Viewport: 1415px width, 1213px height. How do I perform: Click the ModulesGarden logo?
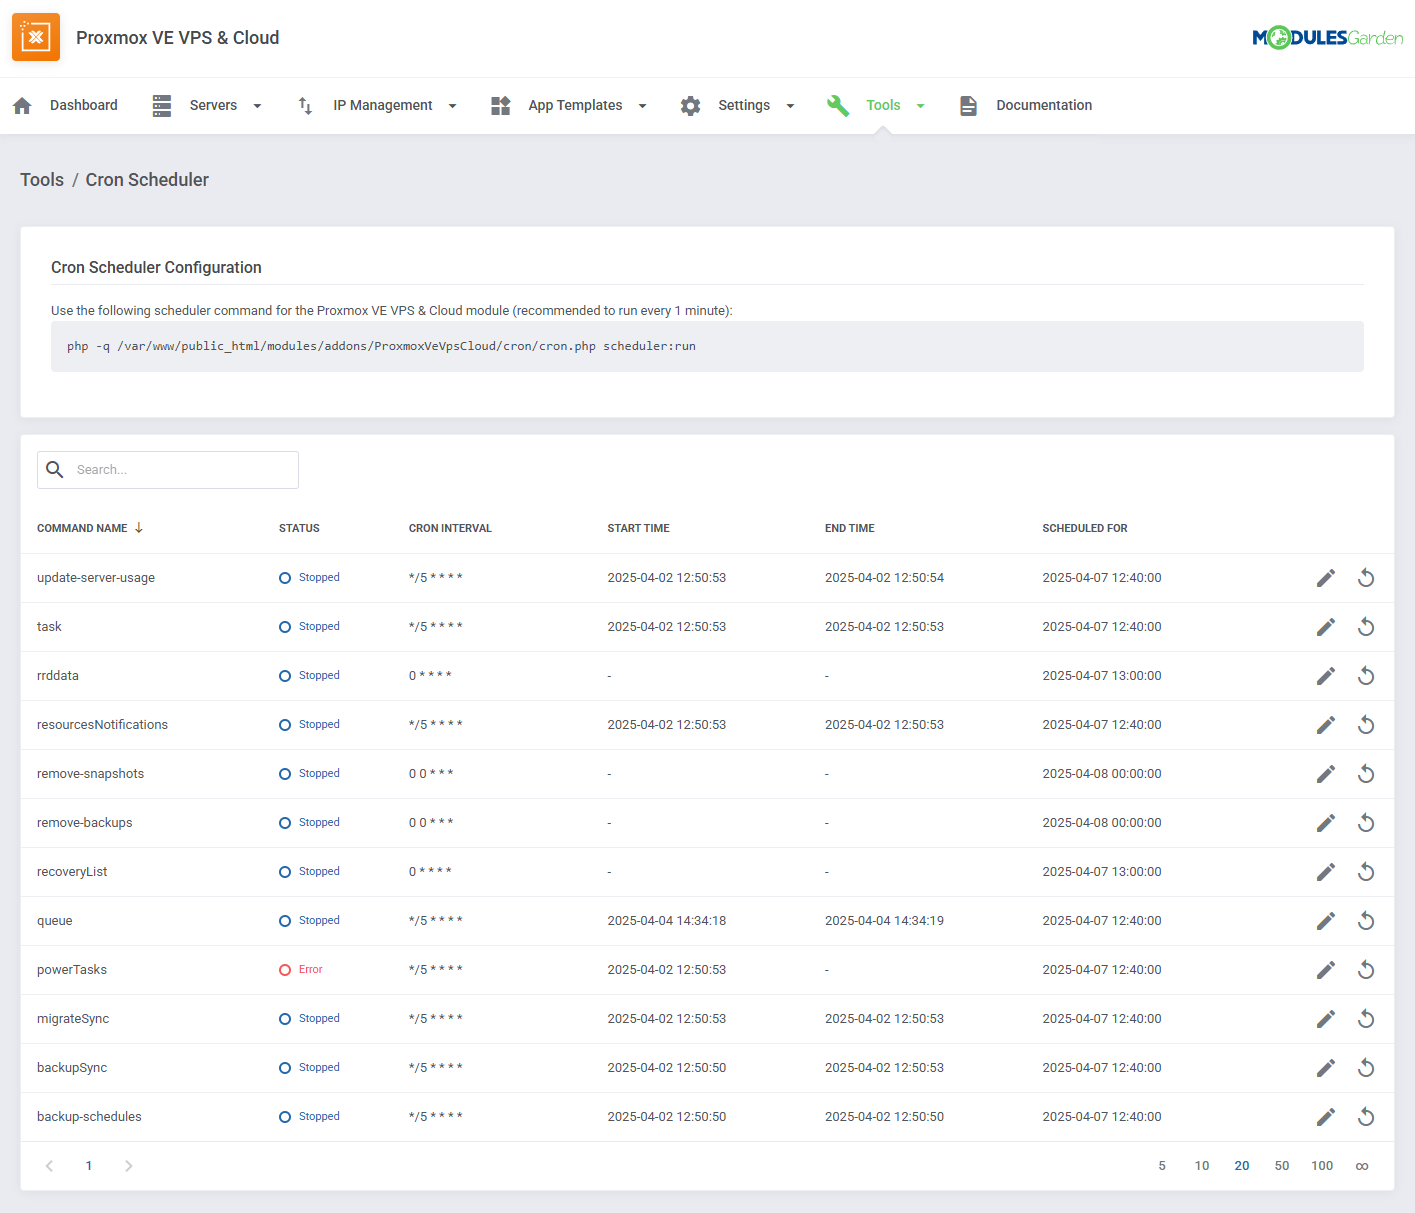tap(1327, 37)
